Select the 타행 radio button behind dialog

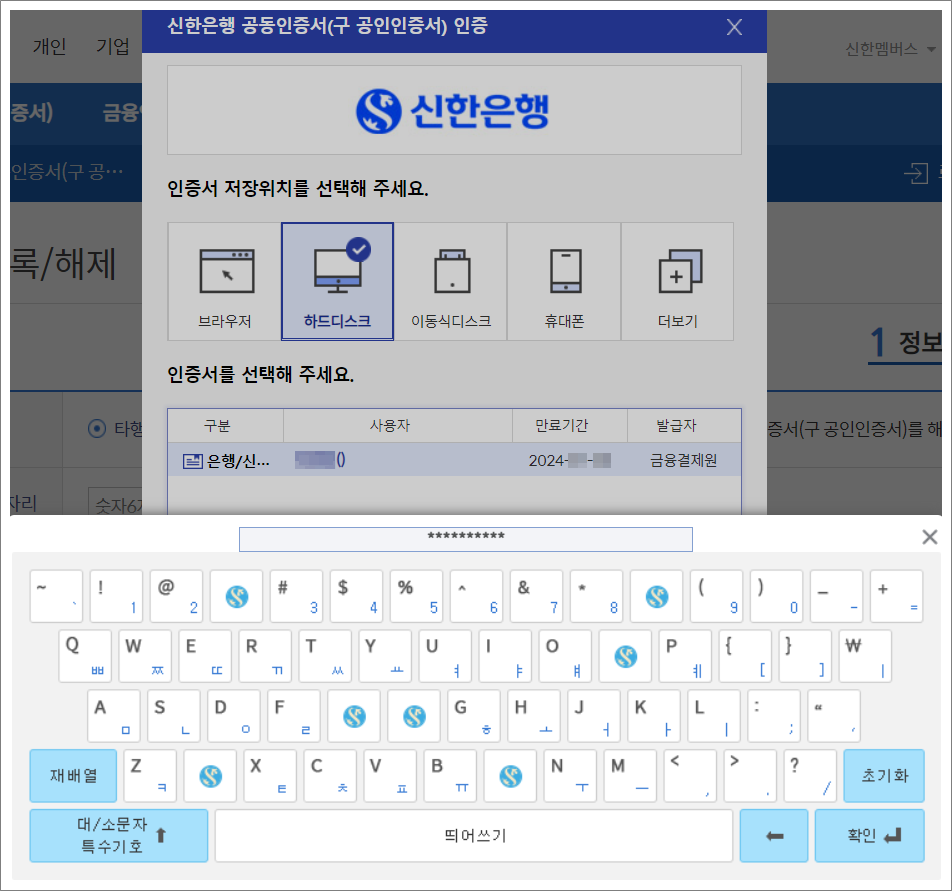[97, 429]
